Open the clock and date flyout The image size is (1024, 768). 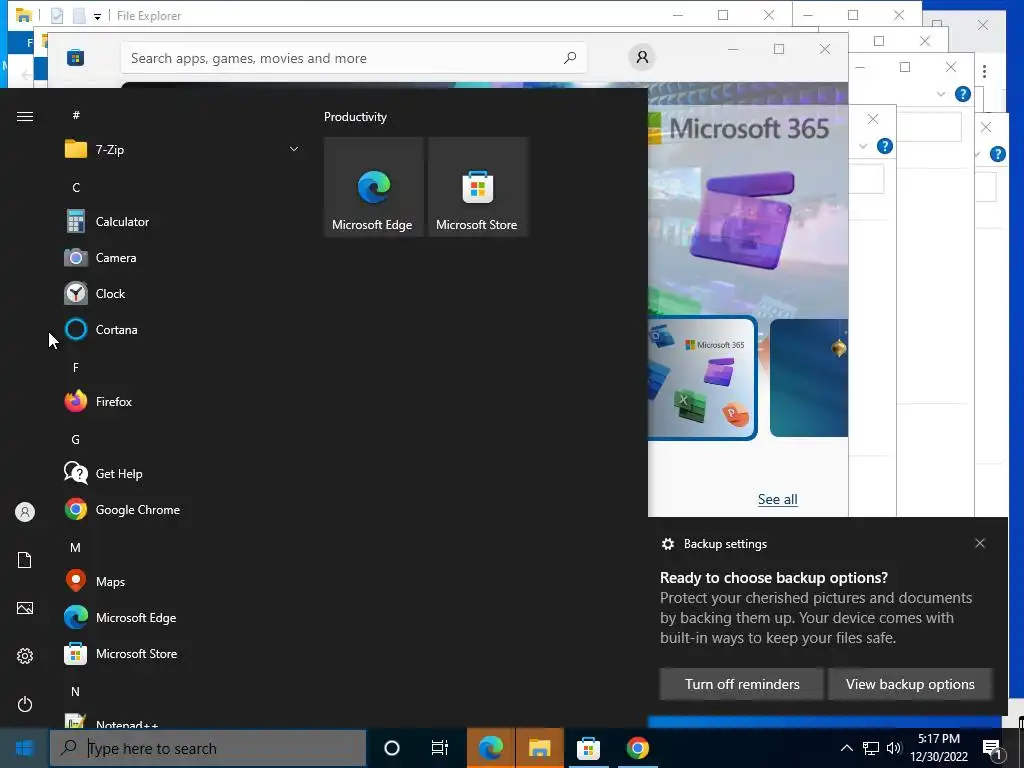tap(939, 748)
